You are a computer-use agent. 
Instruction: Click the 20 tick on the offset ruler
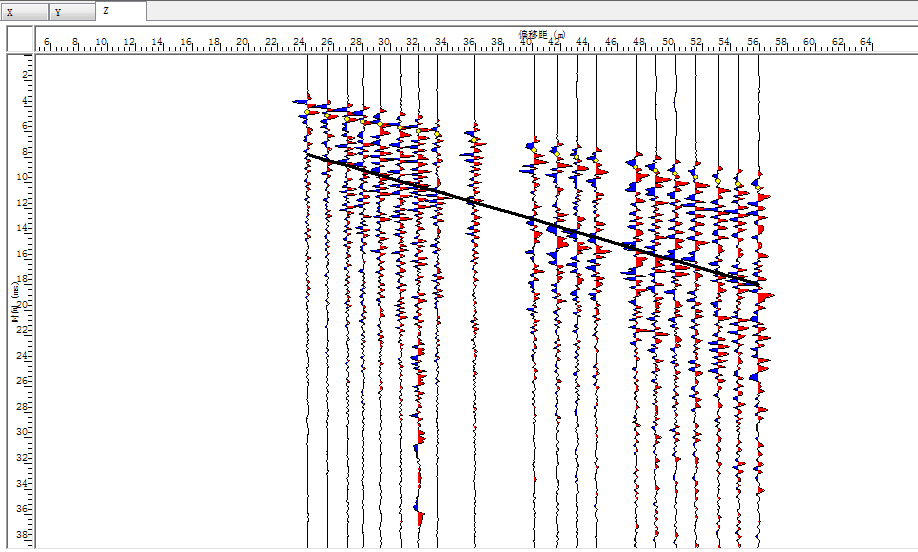point(243,43)
